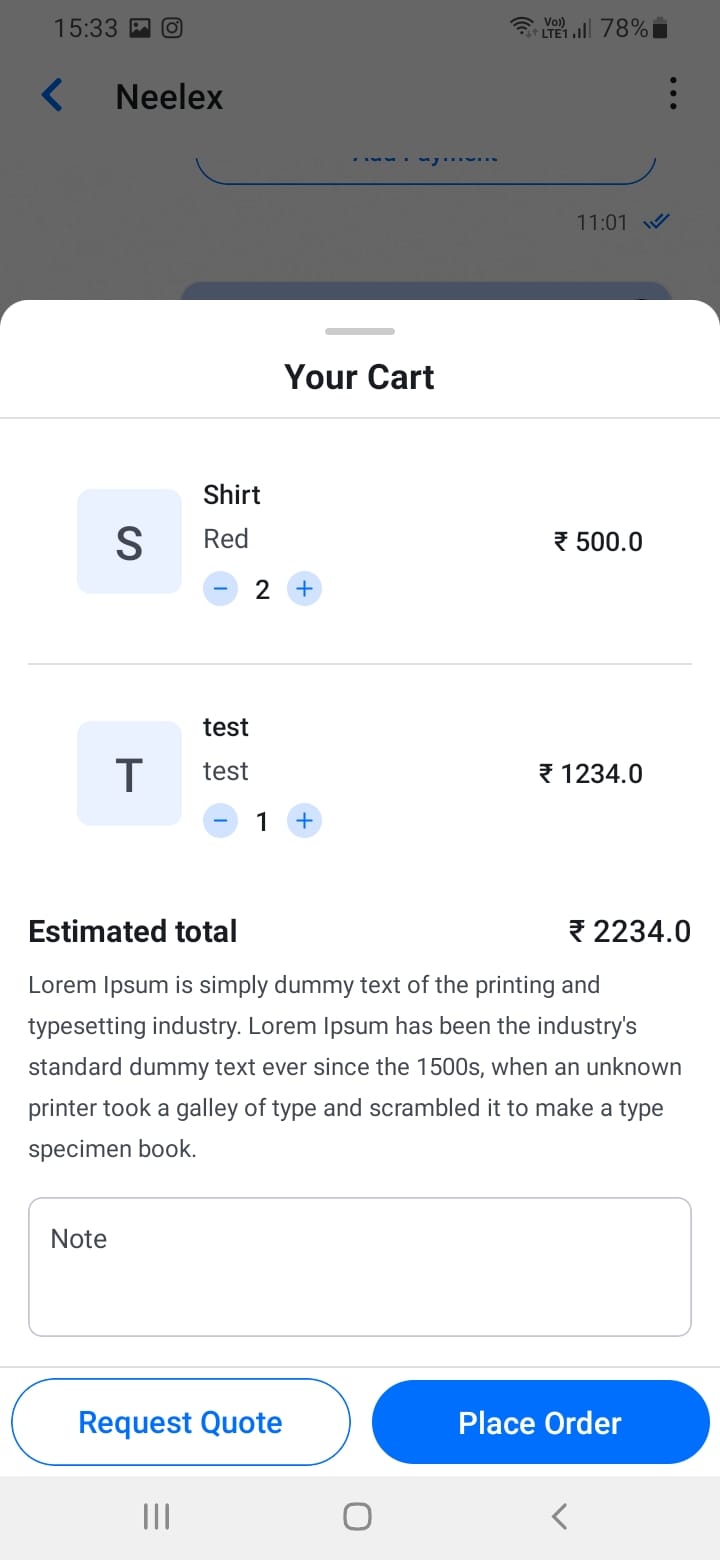720x1560 pixels.
Task: Tap the Estimated total amount ₹ 2234.0
Action: (x=629, y=931)
